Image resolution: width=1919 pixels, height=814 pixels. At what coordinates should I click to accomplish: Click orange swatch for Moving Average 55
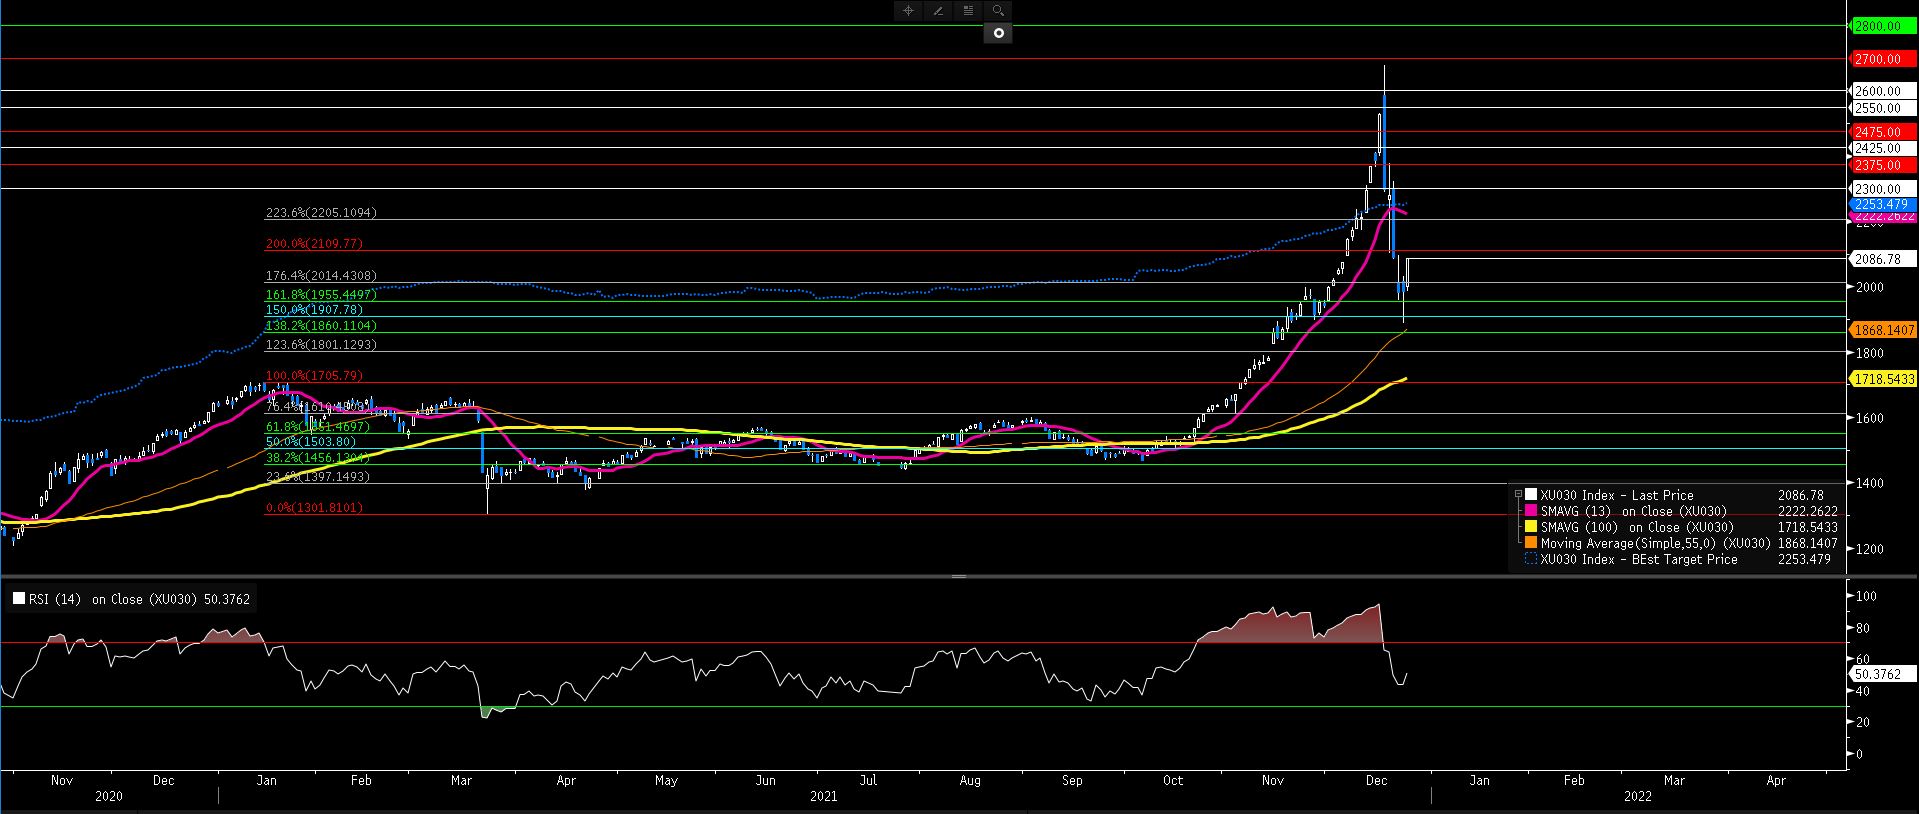point(1531,543)
